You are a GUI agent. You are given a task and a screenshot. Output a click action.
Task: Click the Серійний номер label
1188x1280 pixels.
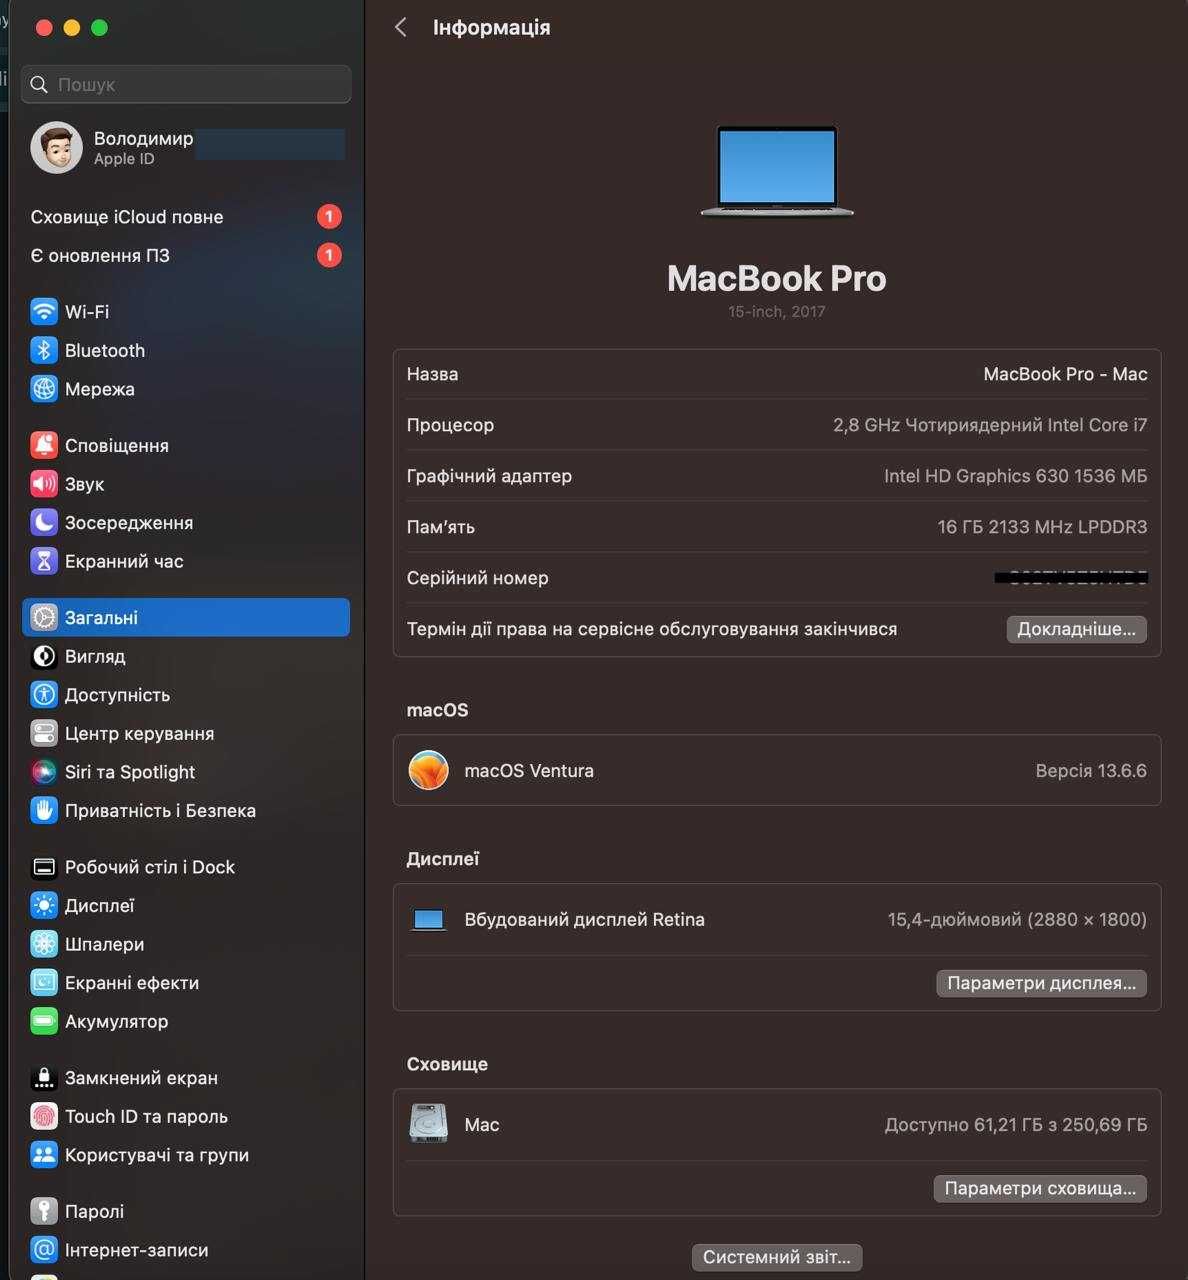coord(477,578)
